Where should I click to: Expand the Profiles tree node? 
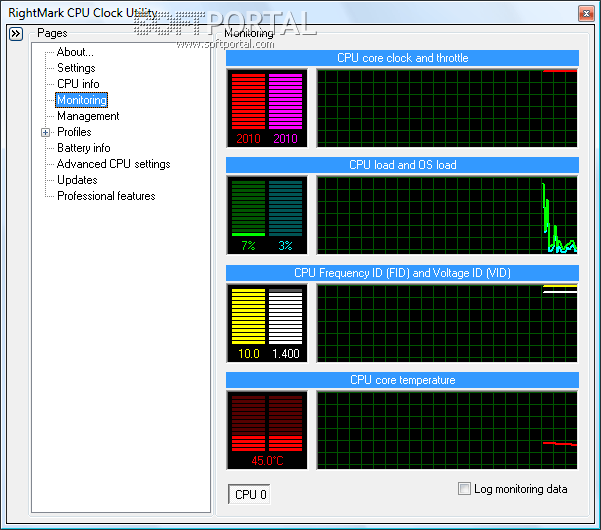coord(45,133)
